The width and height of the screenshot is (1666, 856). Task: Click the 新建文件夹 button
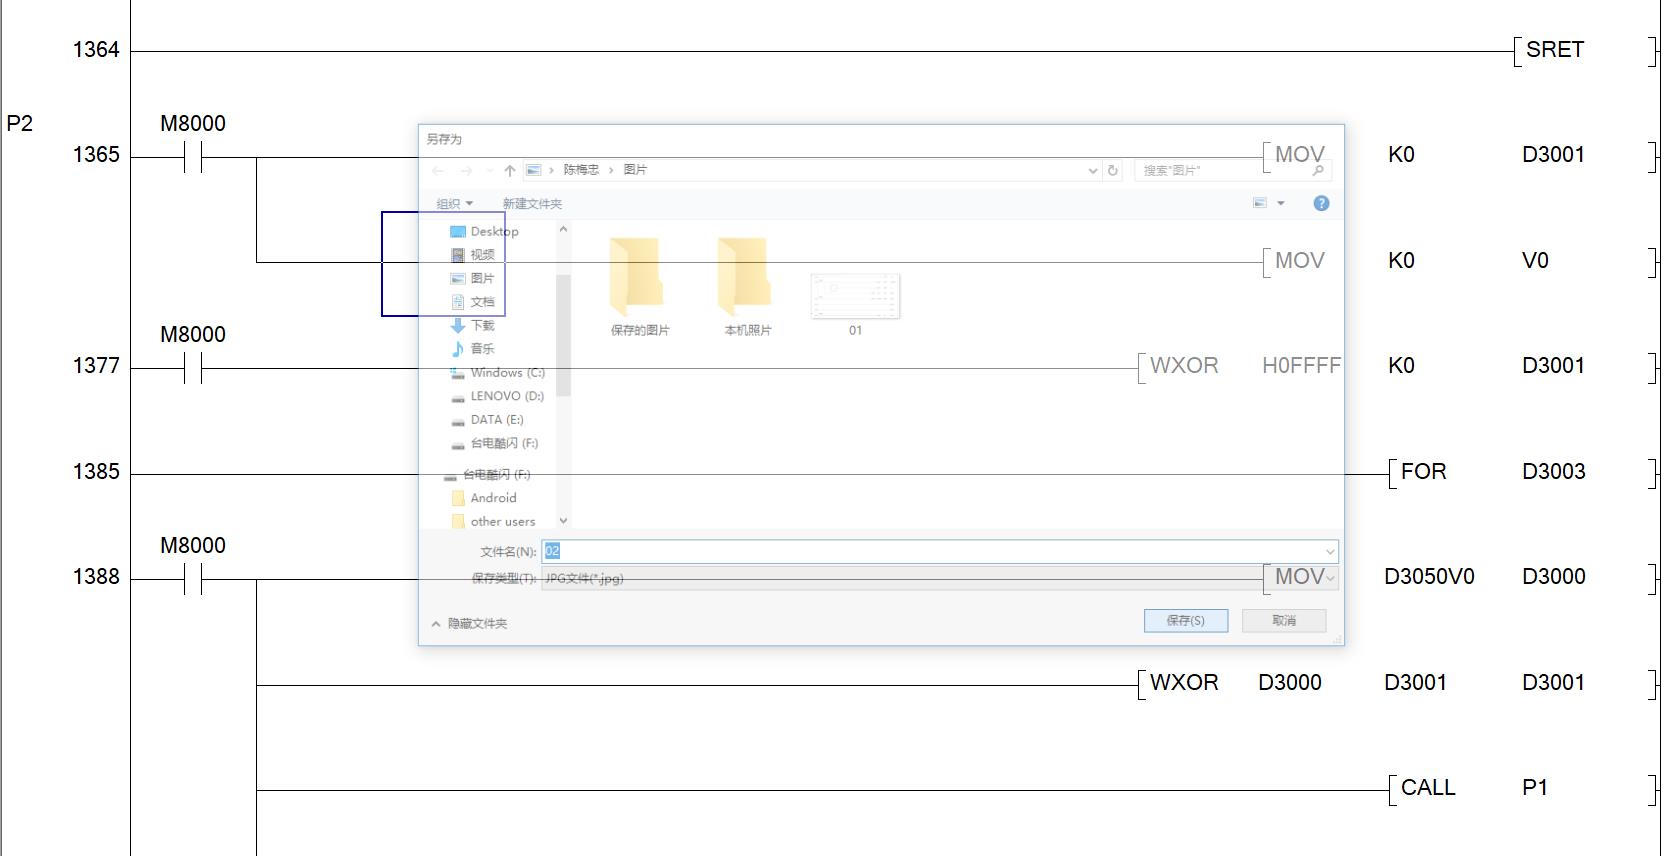coord(532,204)
